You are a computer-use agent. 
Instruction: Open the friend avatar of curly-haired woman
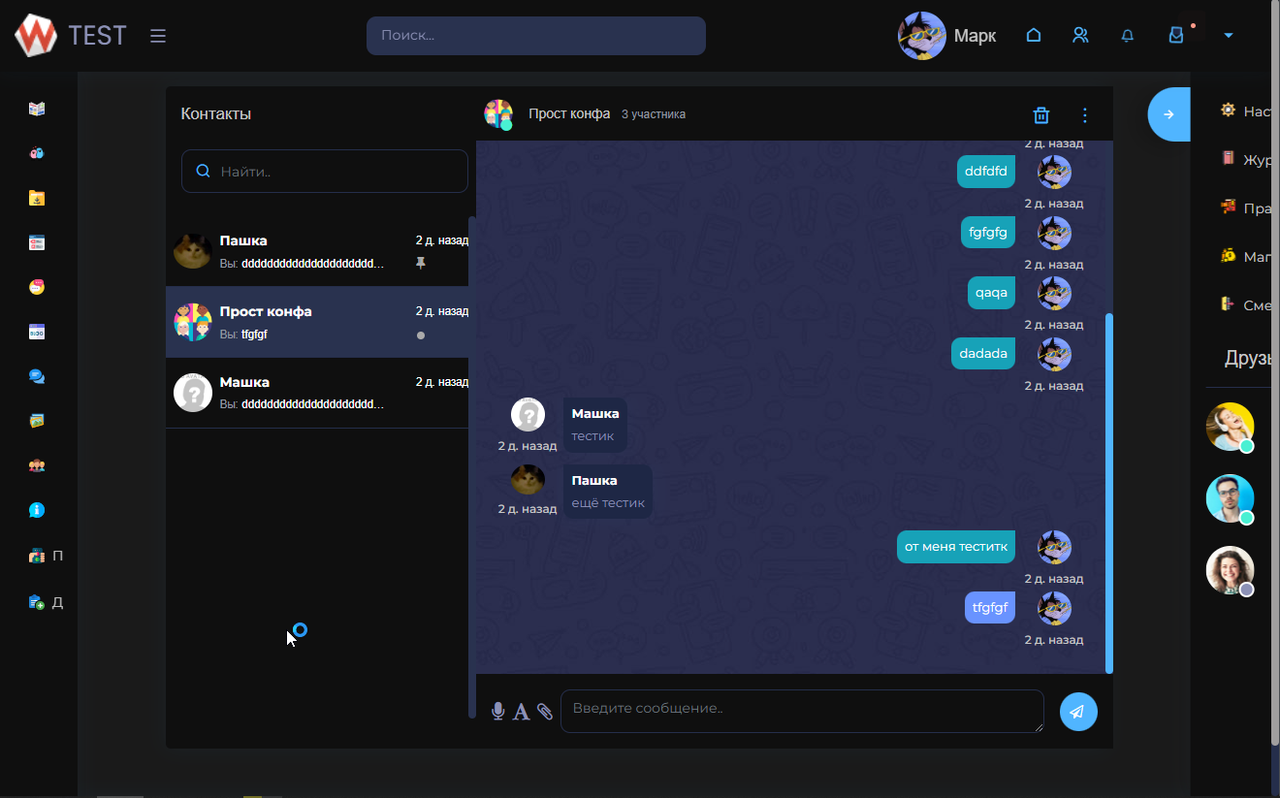click(x=1230, y=570)
